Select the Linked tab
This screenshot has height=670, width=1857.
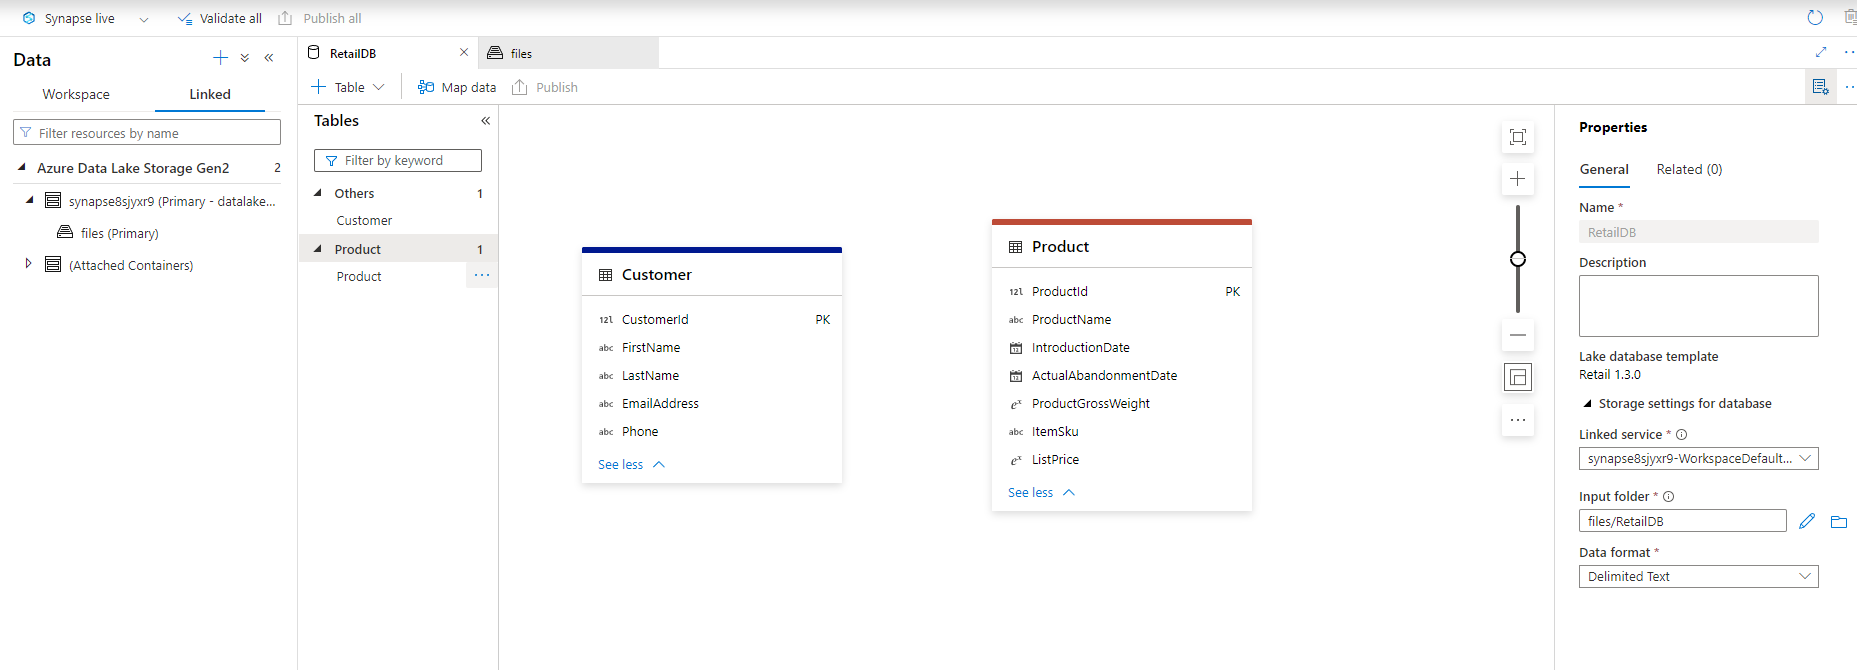[x=210, y=94]
